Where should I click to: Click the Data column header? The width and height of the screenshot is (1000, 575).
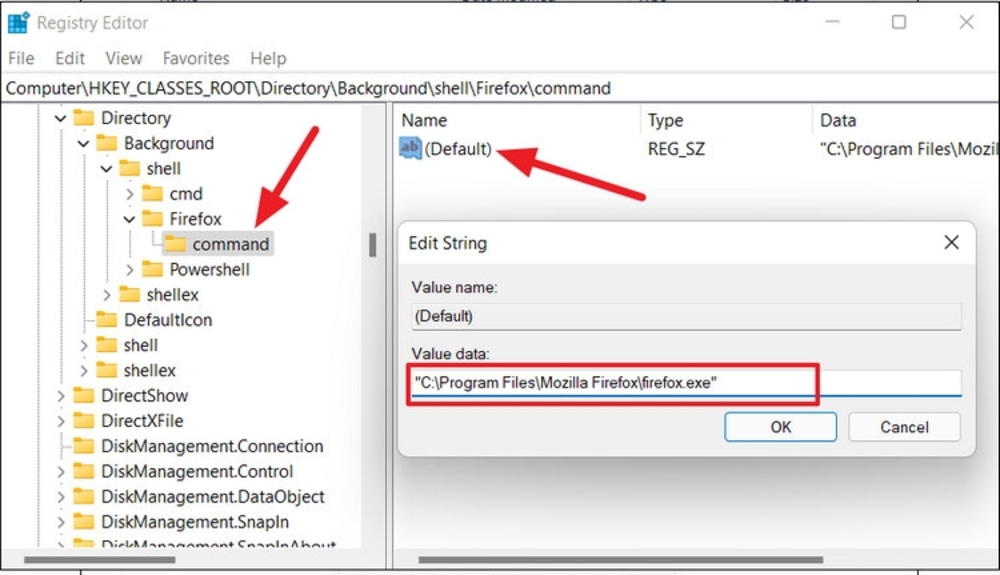pyautogui.click(x=838, y=120)
